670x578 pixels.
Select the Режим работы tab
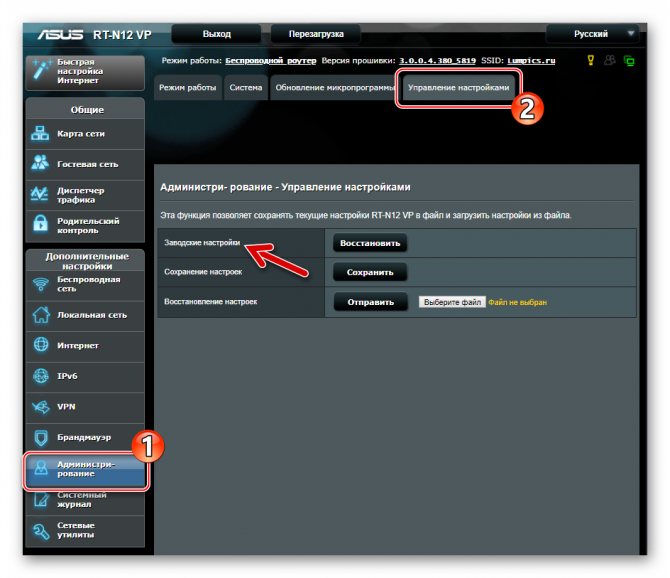[x=188, y=88]
